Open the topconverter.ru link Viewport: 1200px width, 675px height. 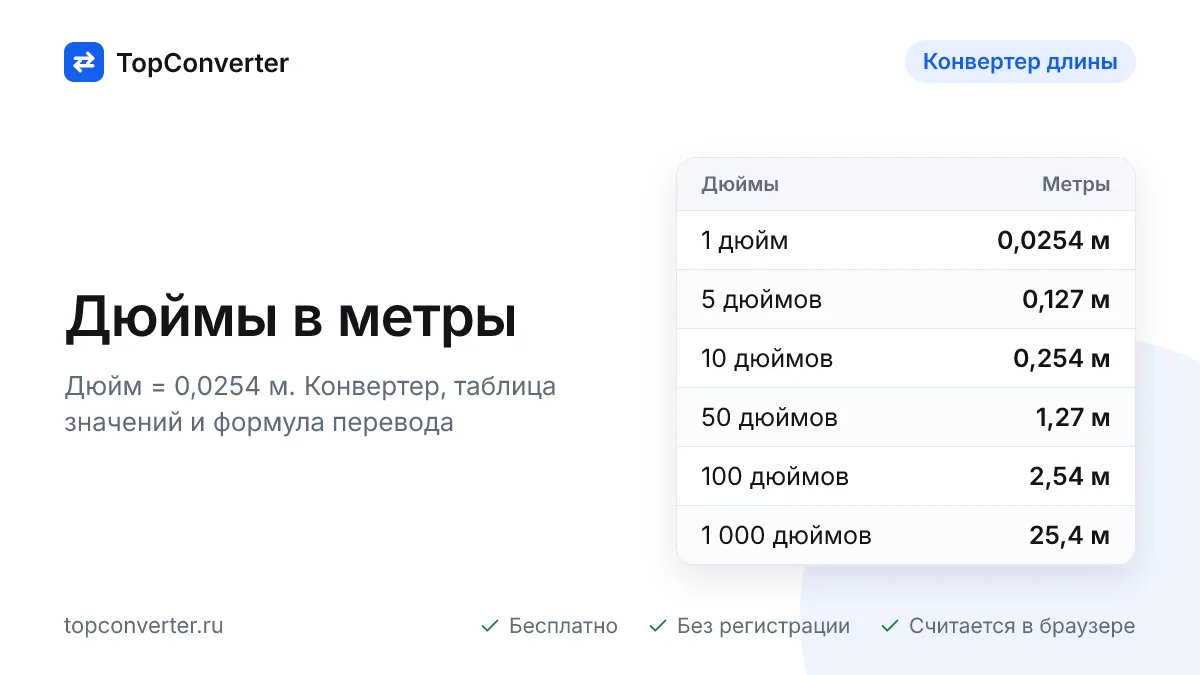coord(144,626)
